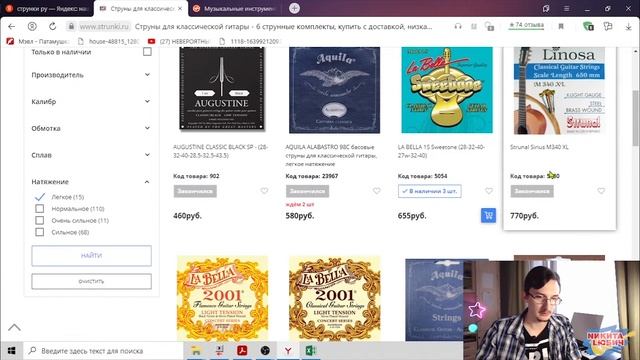Open the Windows Start menu

11,351
